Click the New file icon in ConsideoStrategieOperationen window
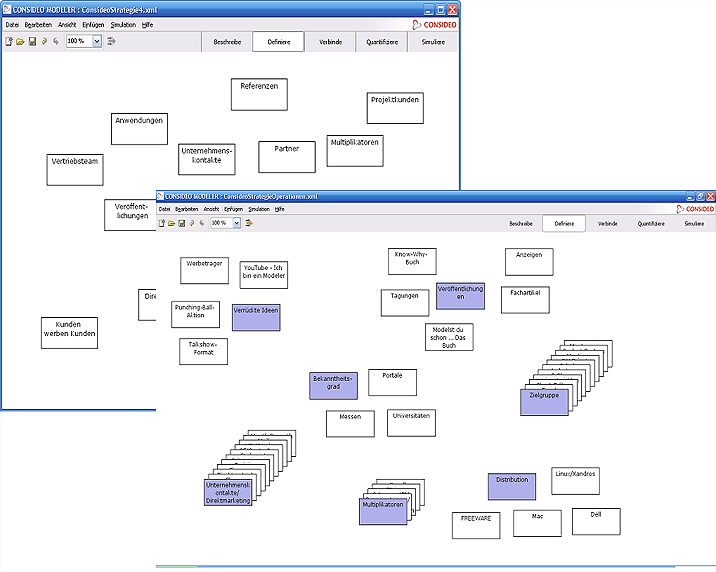 click(162, 224)
